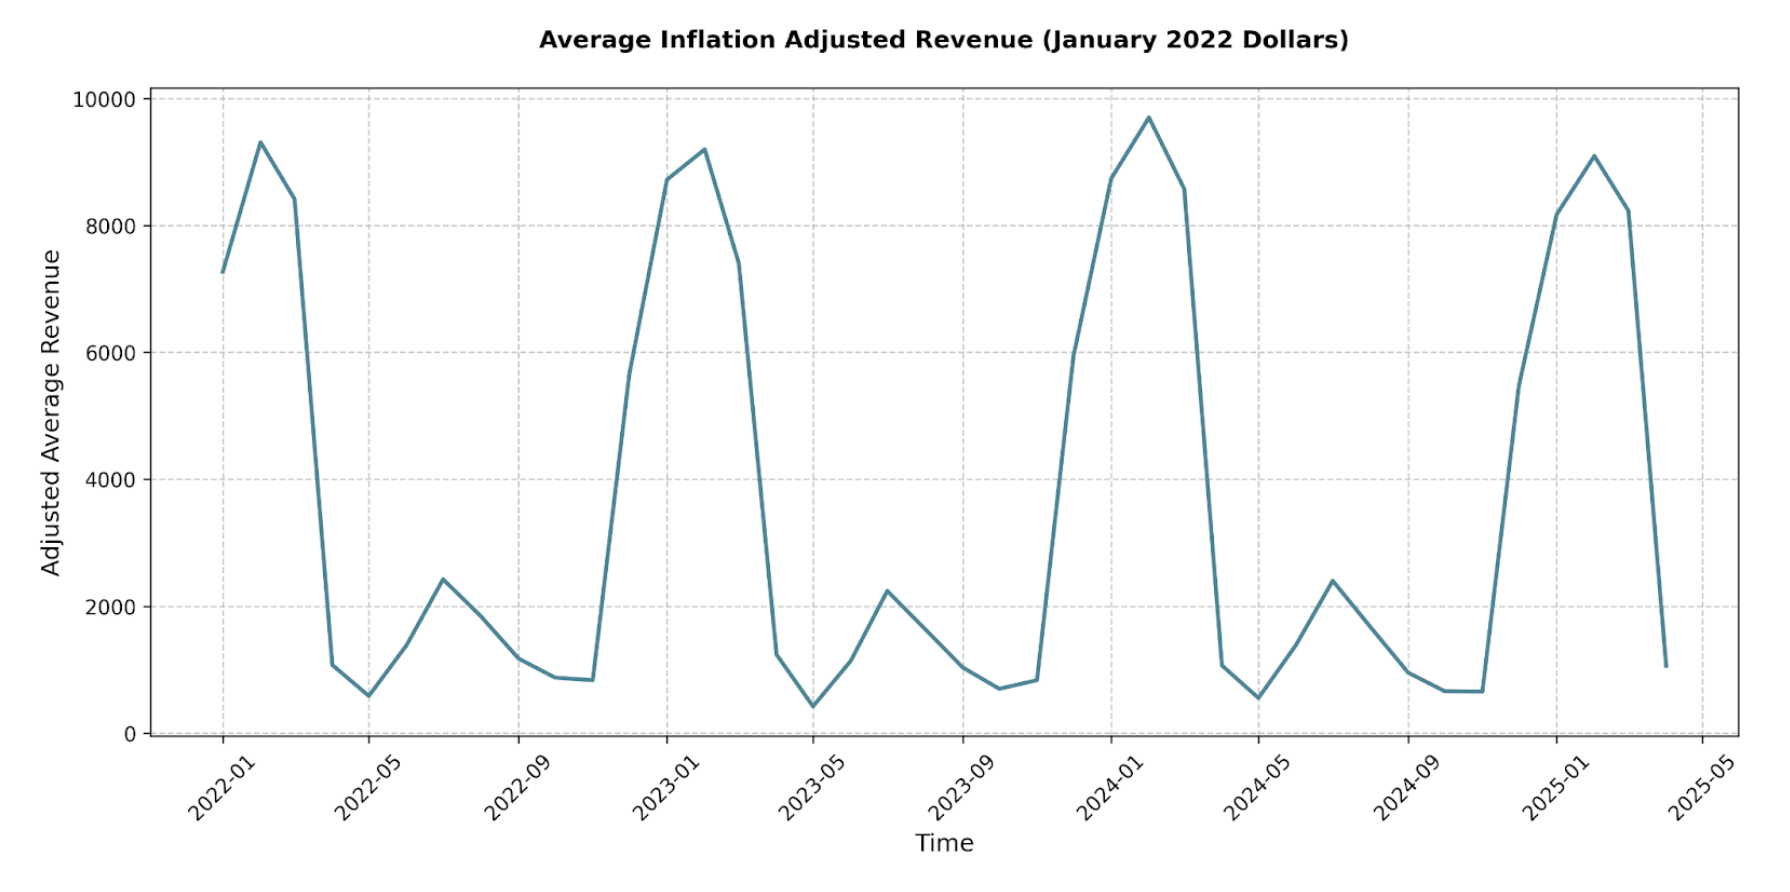Click the 2022-01 x-axis date label
This screenshot has height=892, width=1790.
point(222,788)
